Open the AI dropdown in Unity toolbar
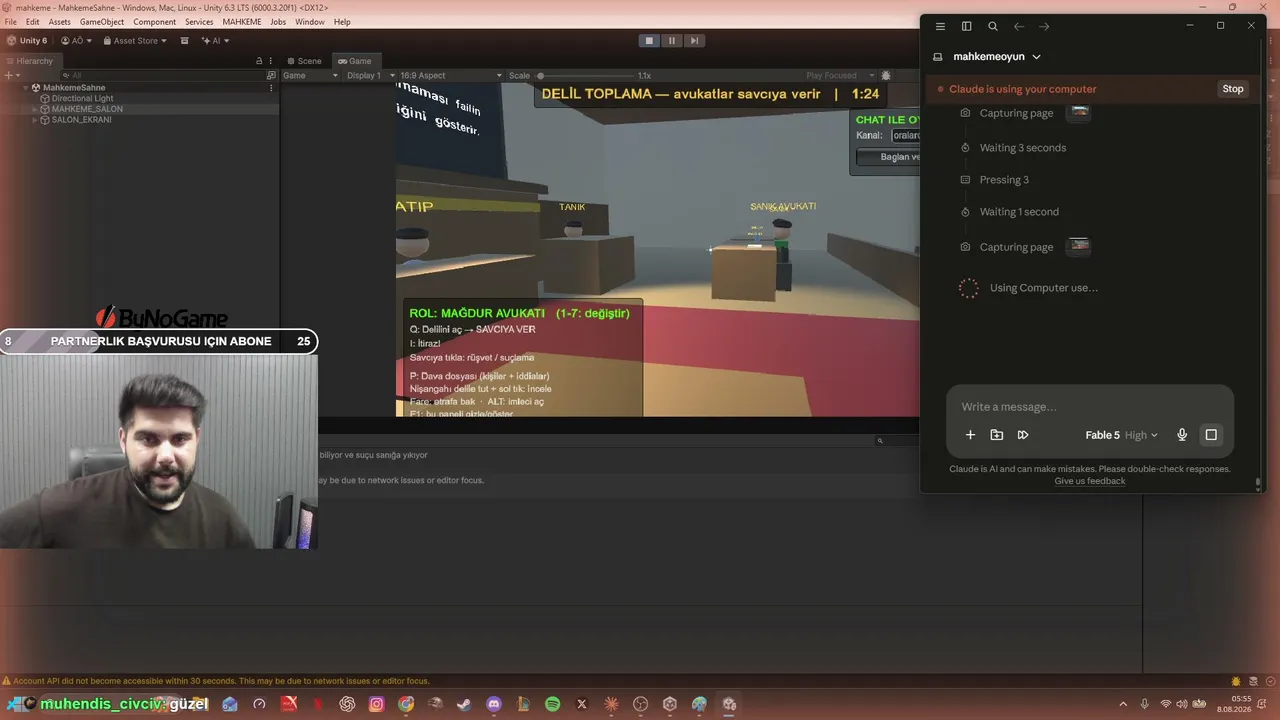The width and height of the screenshot is (1280, 720). click(x=216, y=41)
